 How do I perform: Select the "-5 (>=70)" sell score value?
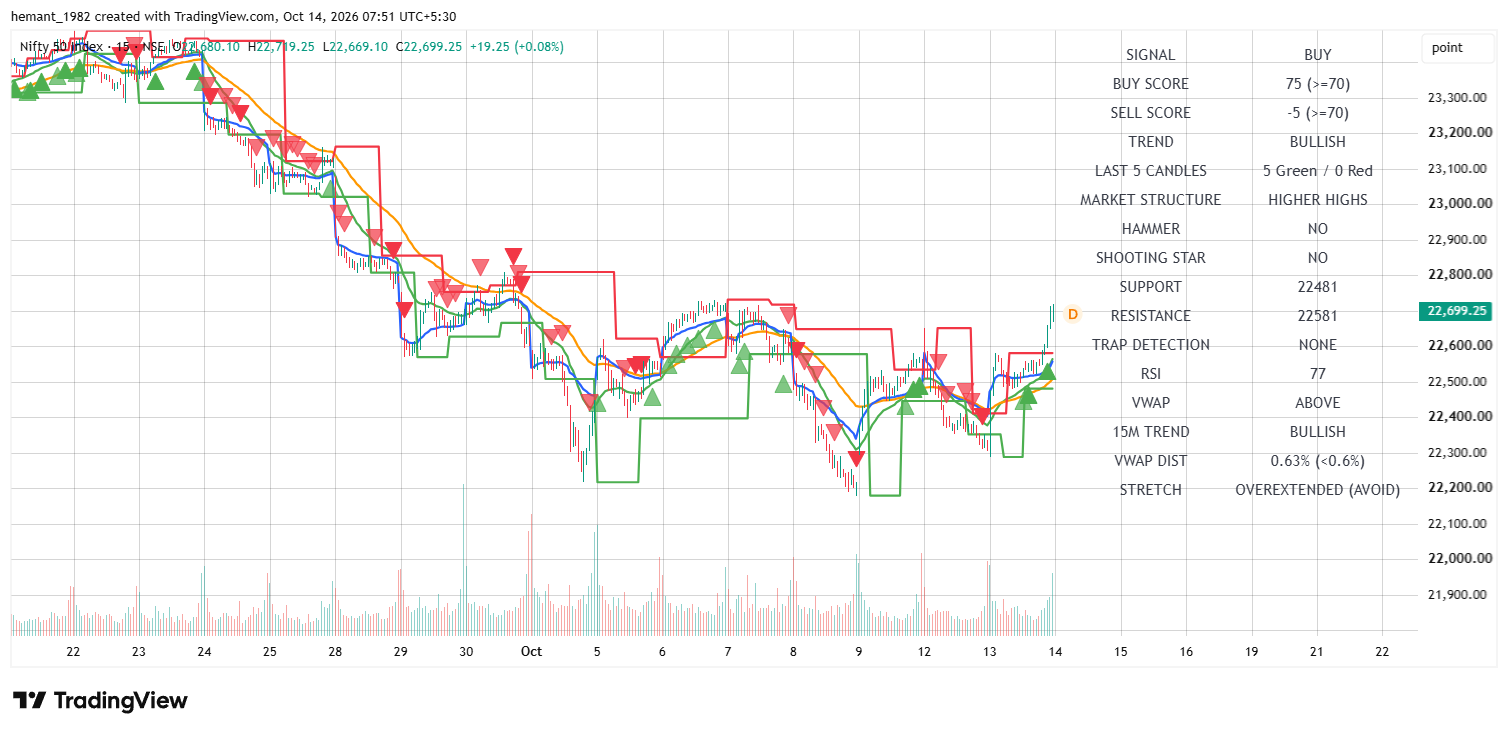point(1318,113)
